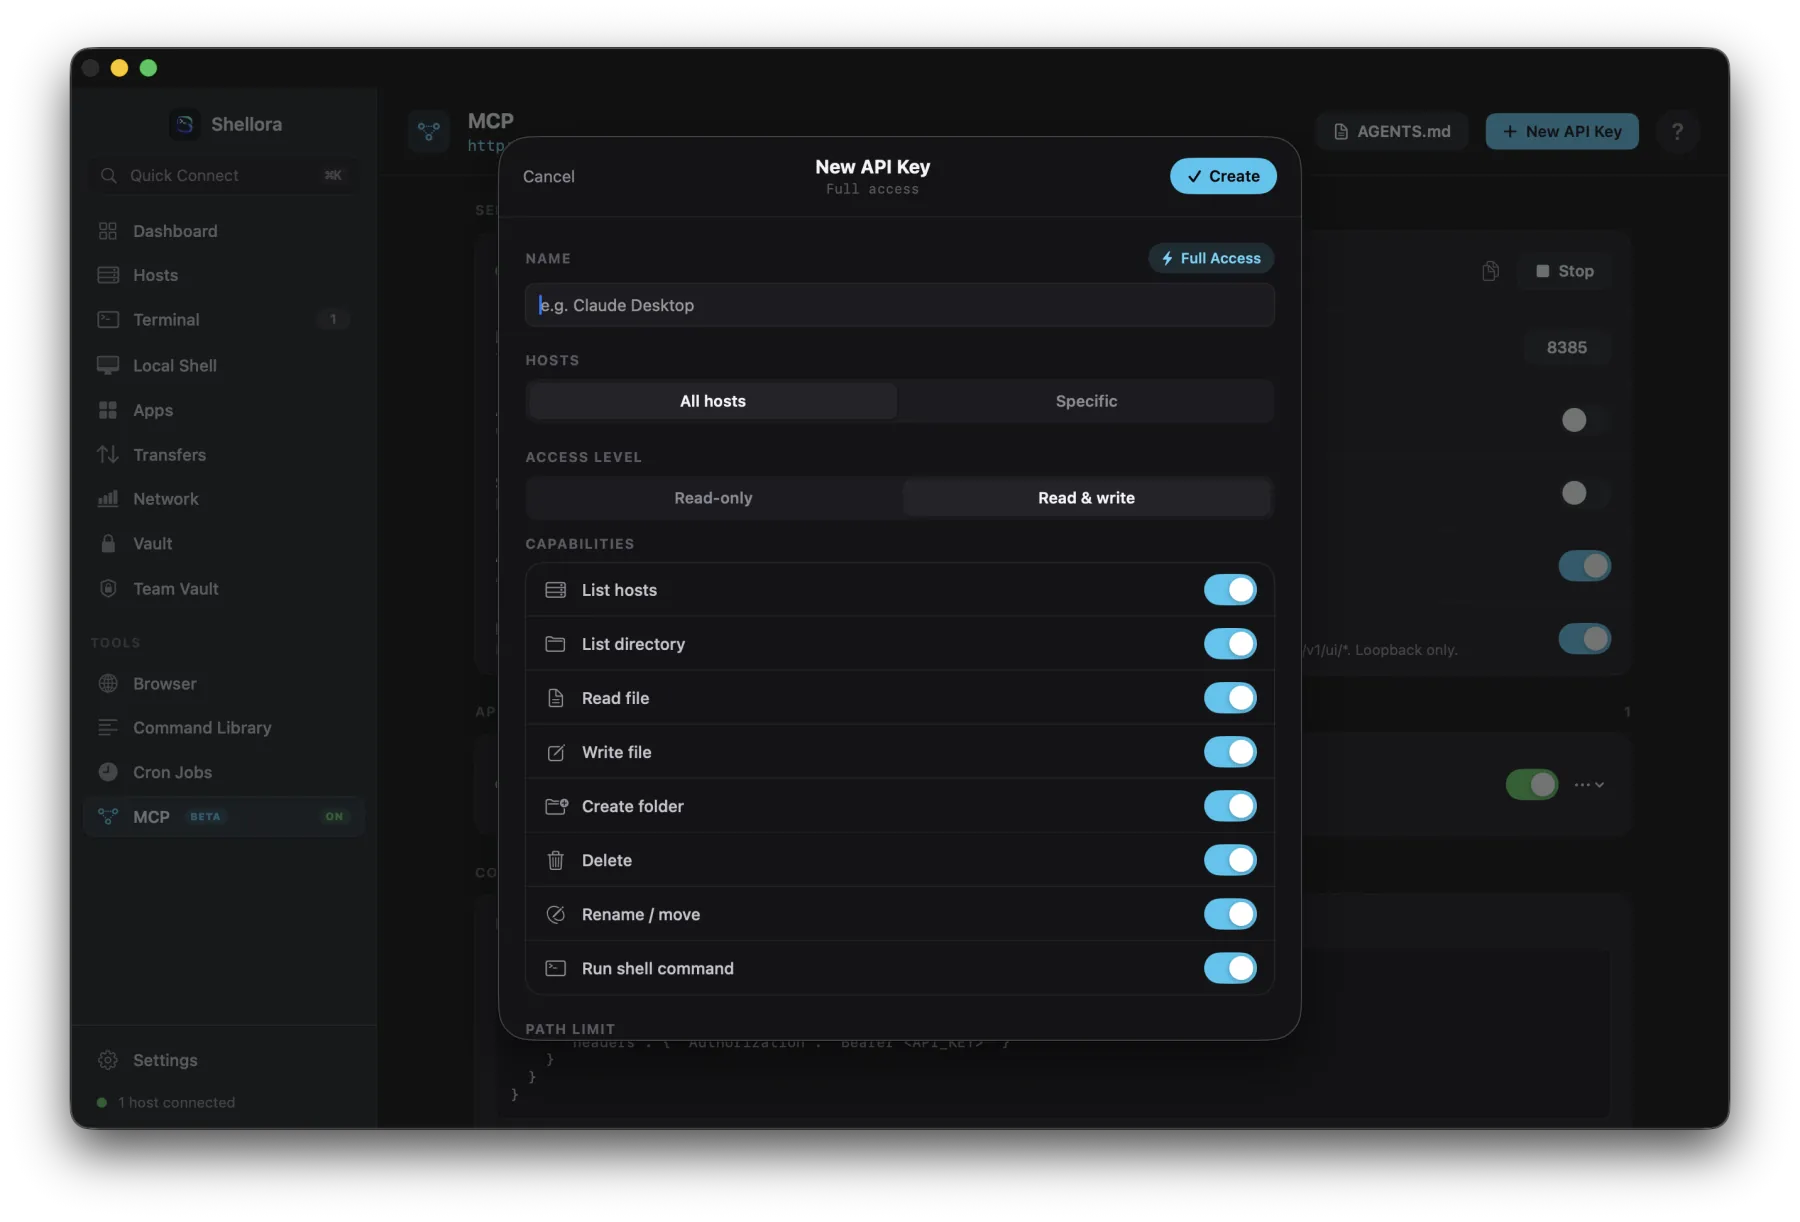Open the Hosts sidebar icon
Viewport: 1800px width, 1222px height.
pyautogui.click(x=108, y=275)
